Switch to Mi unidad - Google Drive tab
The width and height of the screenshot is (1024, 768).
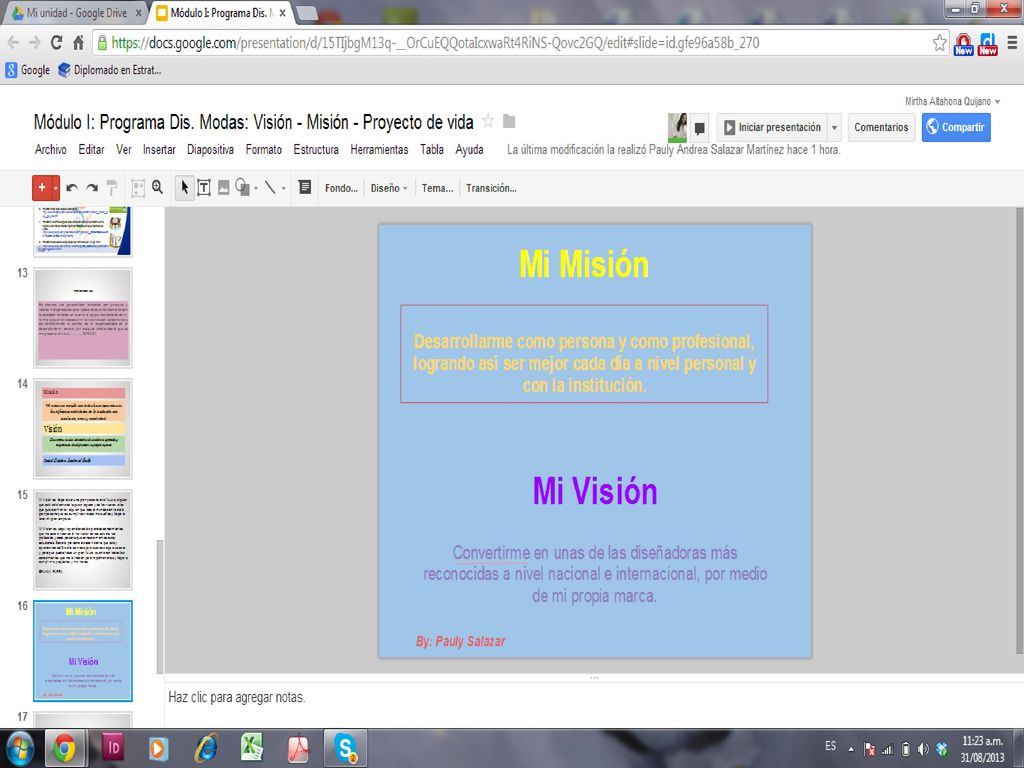click(77, 12)
